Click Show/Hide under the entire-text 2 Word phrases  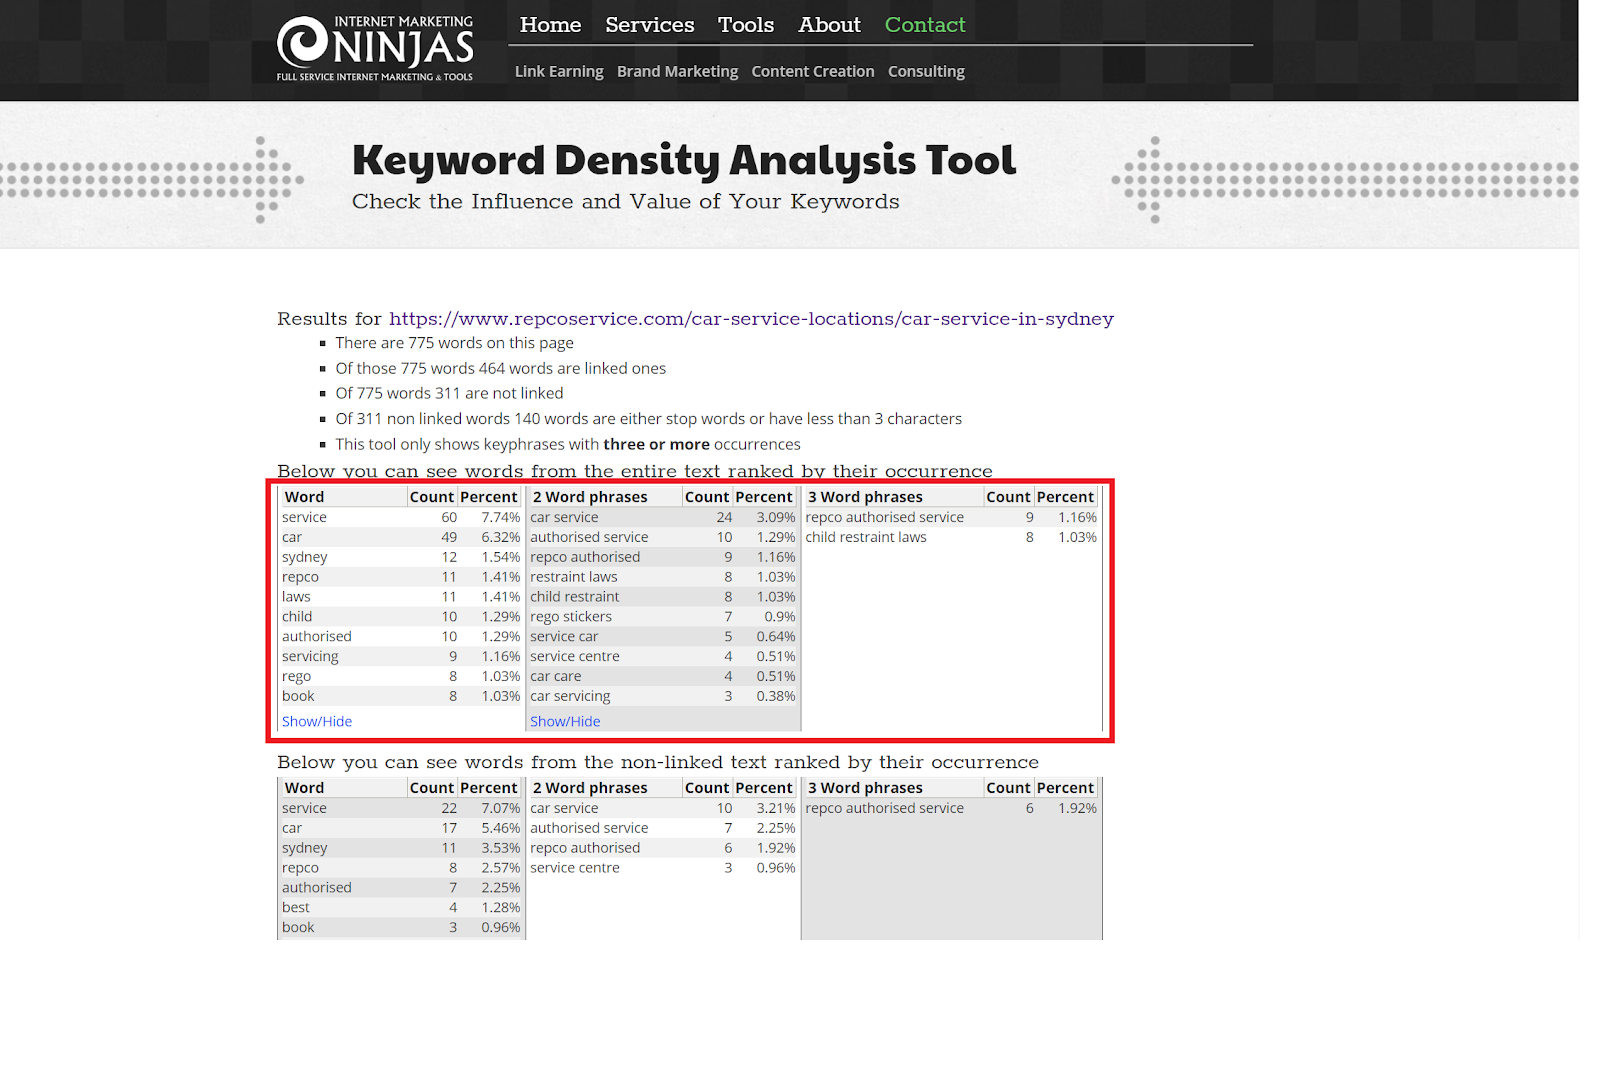[x=565, y=721]
